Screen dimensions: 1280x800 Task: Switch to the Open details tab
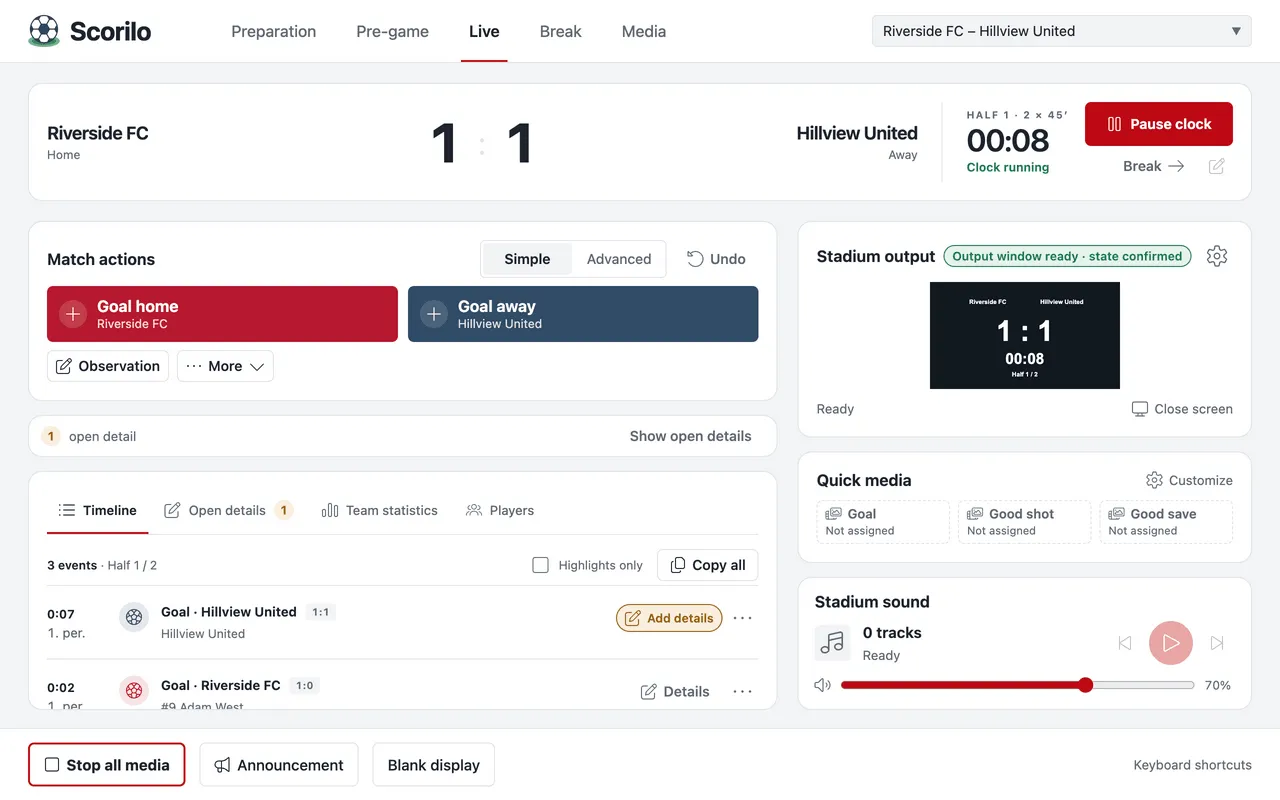228,510
